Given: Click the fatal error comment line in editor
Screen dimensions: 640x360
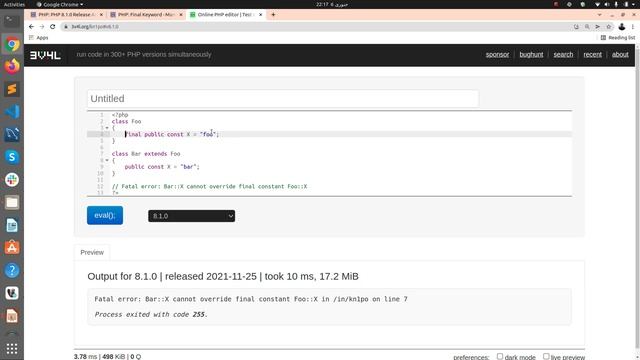Looking at the screenshot, I should 209,186.
